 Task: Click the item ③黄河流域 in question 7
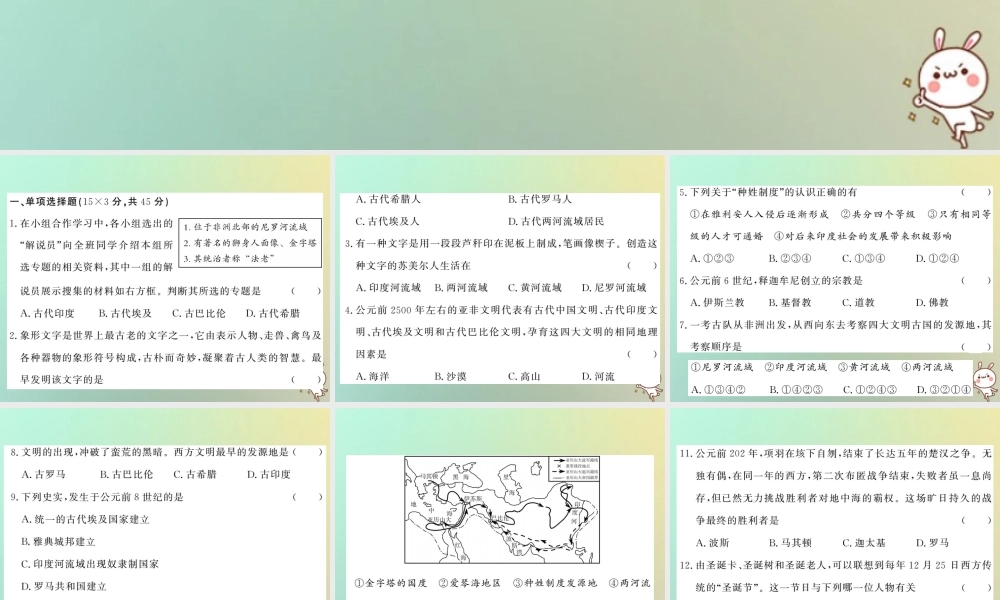pyautogui.click(x=864, y=367)
